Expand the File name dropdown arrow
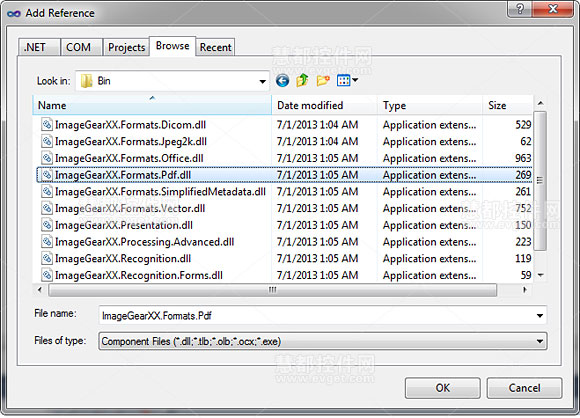 coord(540,316)
